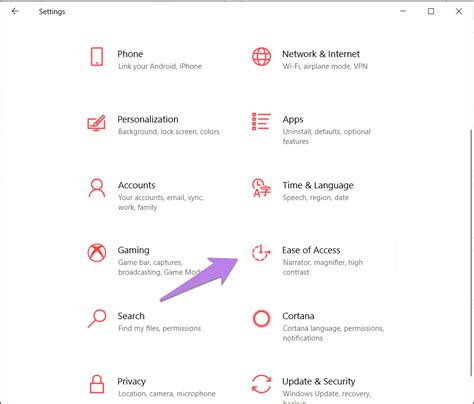The image size is (474, 404).
Task: Open the Ease of Access heading
Action: pyautogui.click(x=311, y=250)
